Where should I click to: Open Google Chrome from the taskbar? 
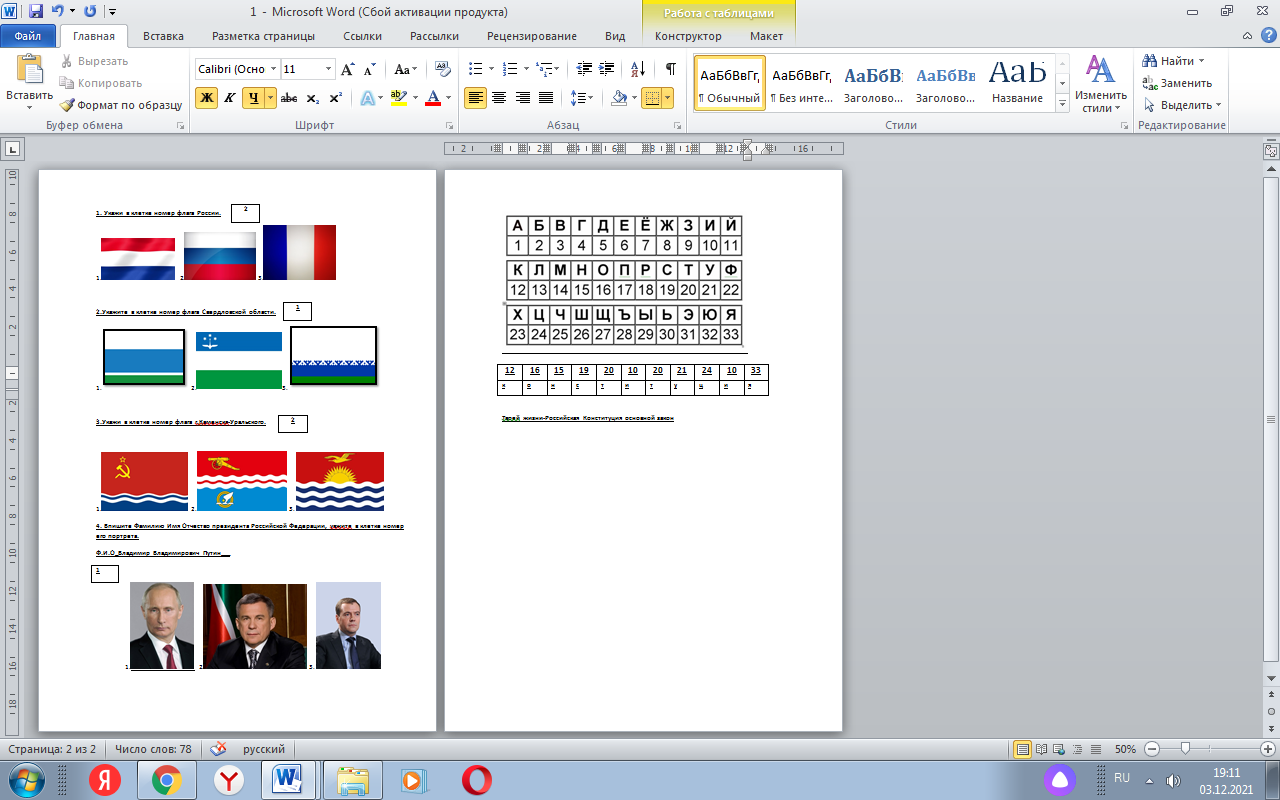[x=166, y=779]
